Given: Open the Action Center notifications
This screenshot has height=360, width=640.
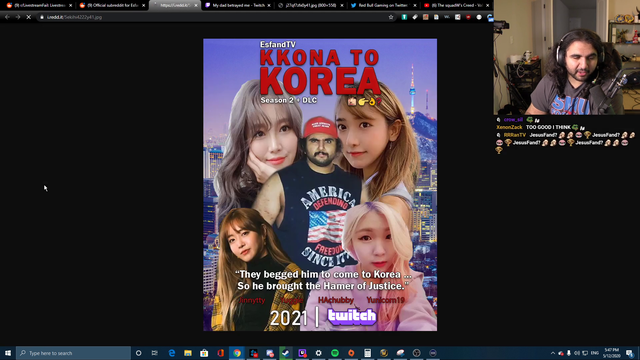Looking at the screenshot, I should (630, 353).
